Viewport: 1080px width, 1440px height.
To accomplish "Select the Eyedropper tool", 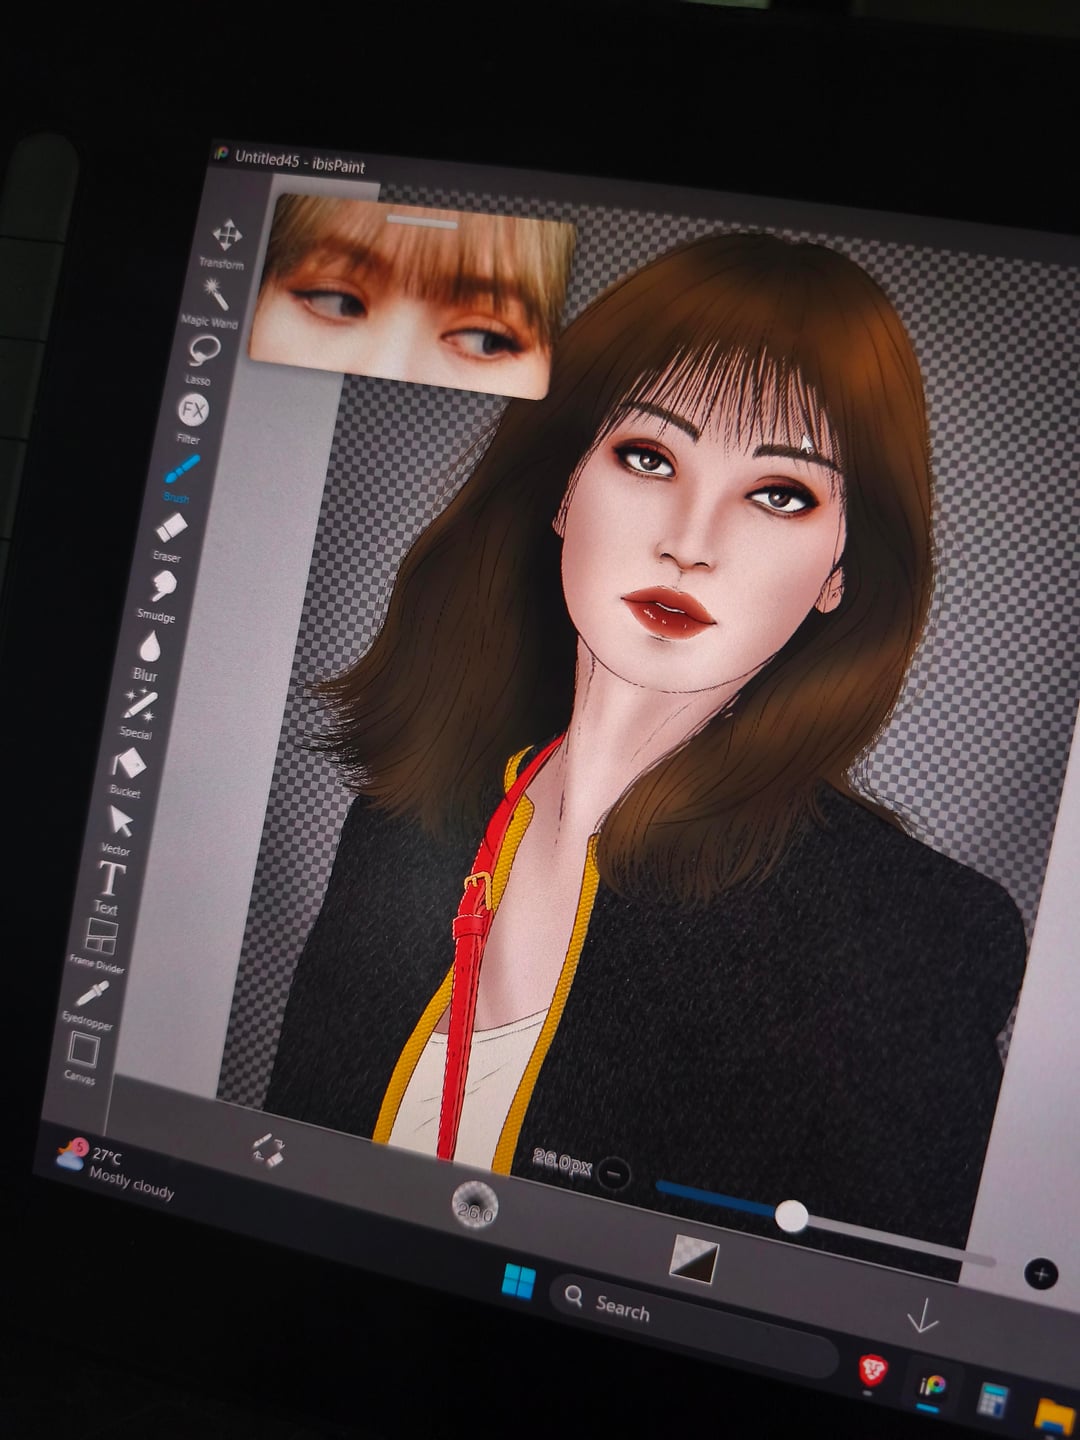I will click(x=92, y=995).
